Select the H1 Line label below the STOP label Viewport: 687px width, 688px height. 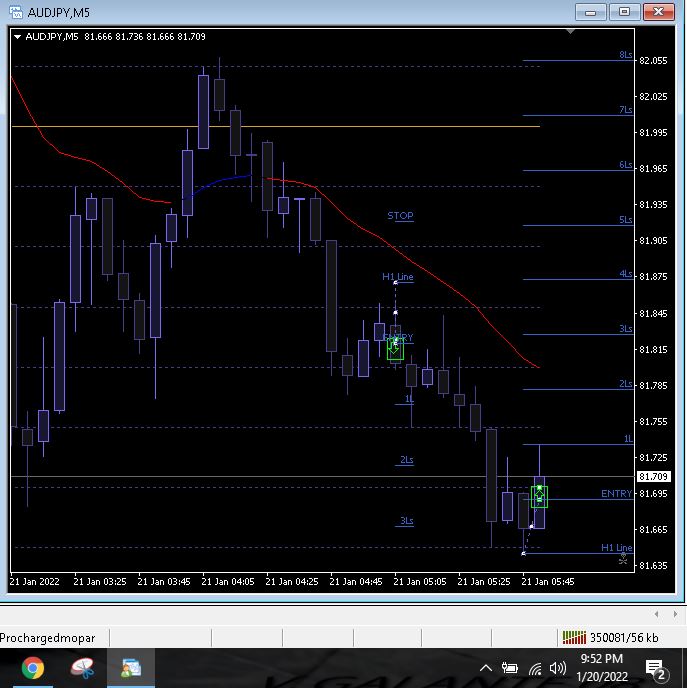click(x=397, y=276)
